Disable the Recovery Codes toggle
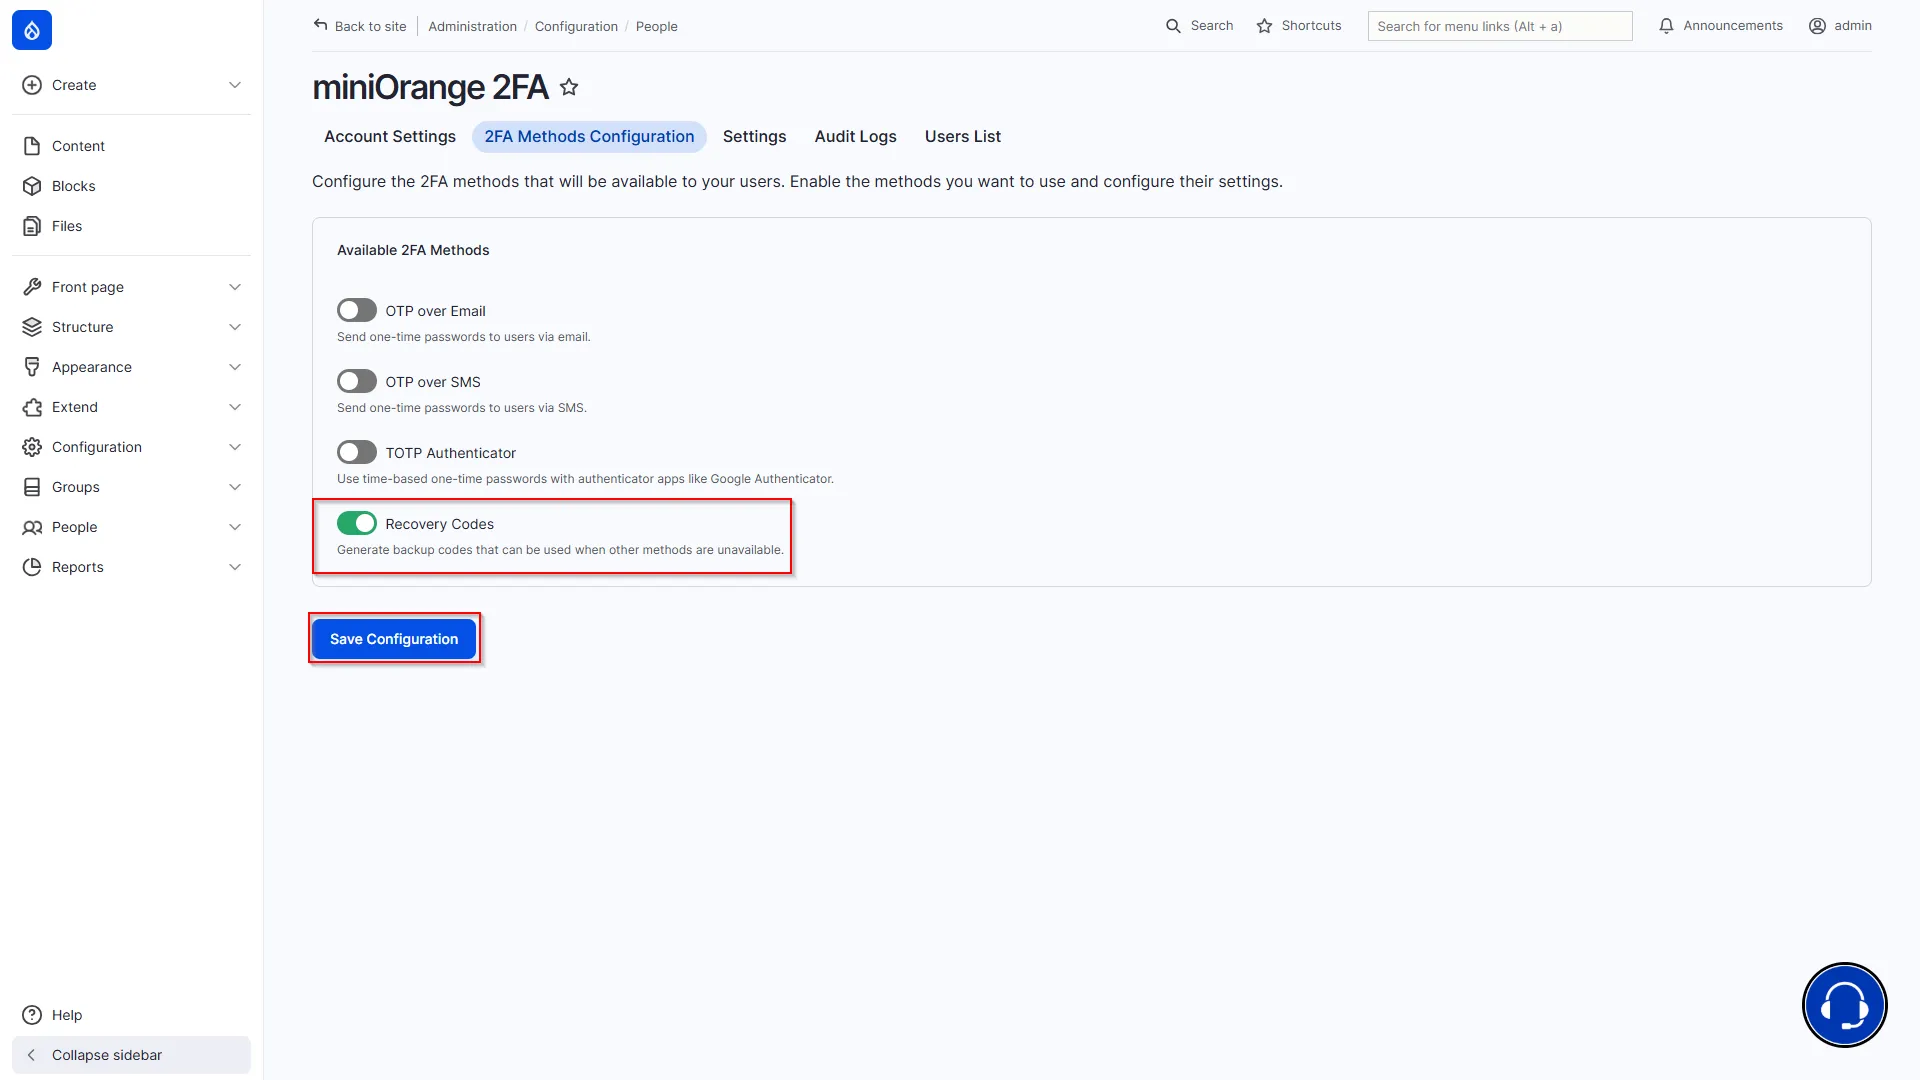Screen dimensions: 1920x1080 [x=357, y=524]
